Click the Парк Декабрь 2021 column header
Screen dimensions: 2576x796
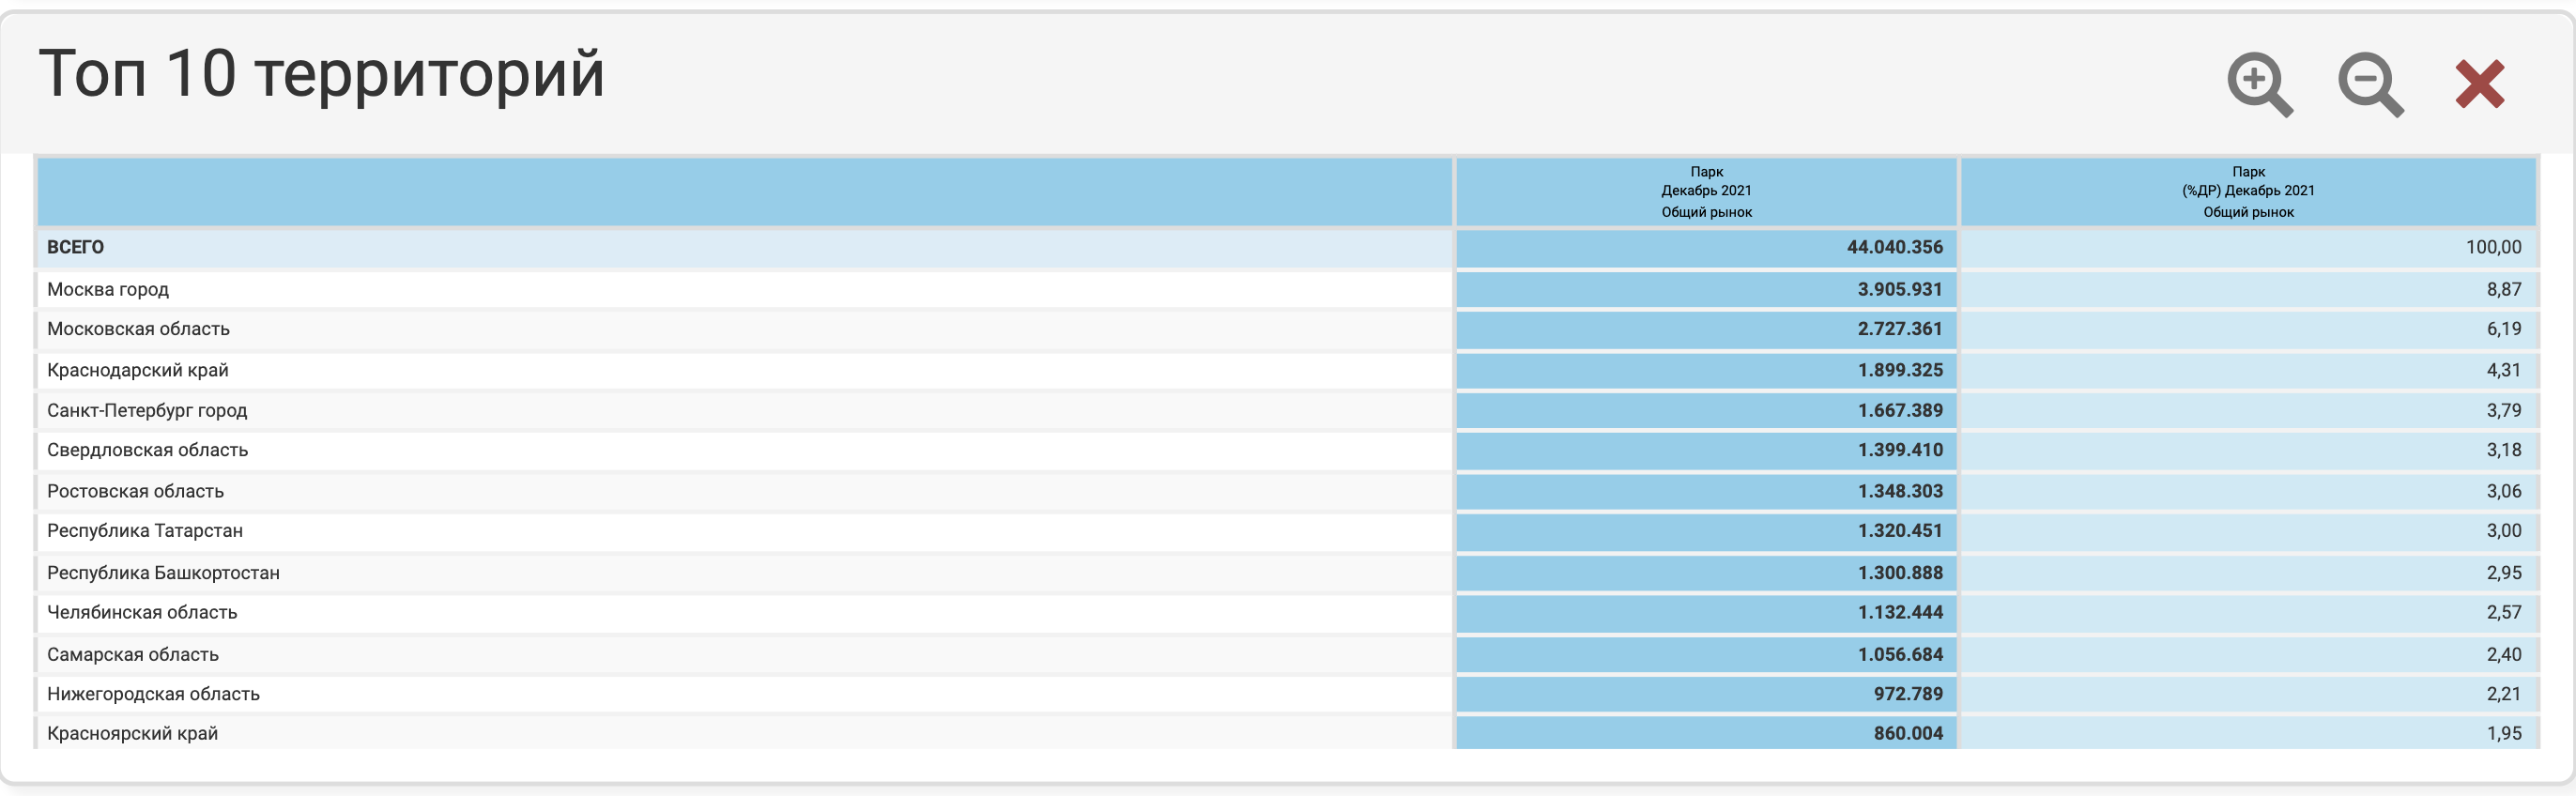tap(1705, 192)
